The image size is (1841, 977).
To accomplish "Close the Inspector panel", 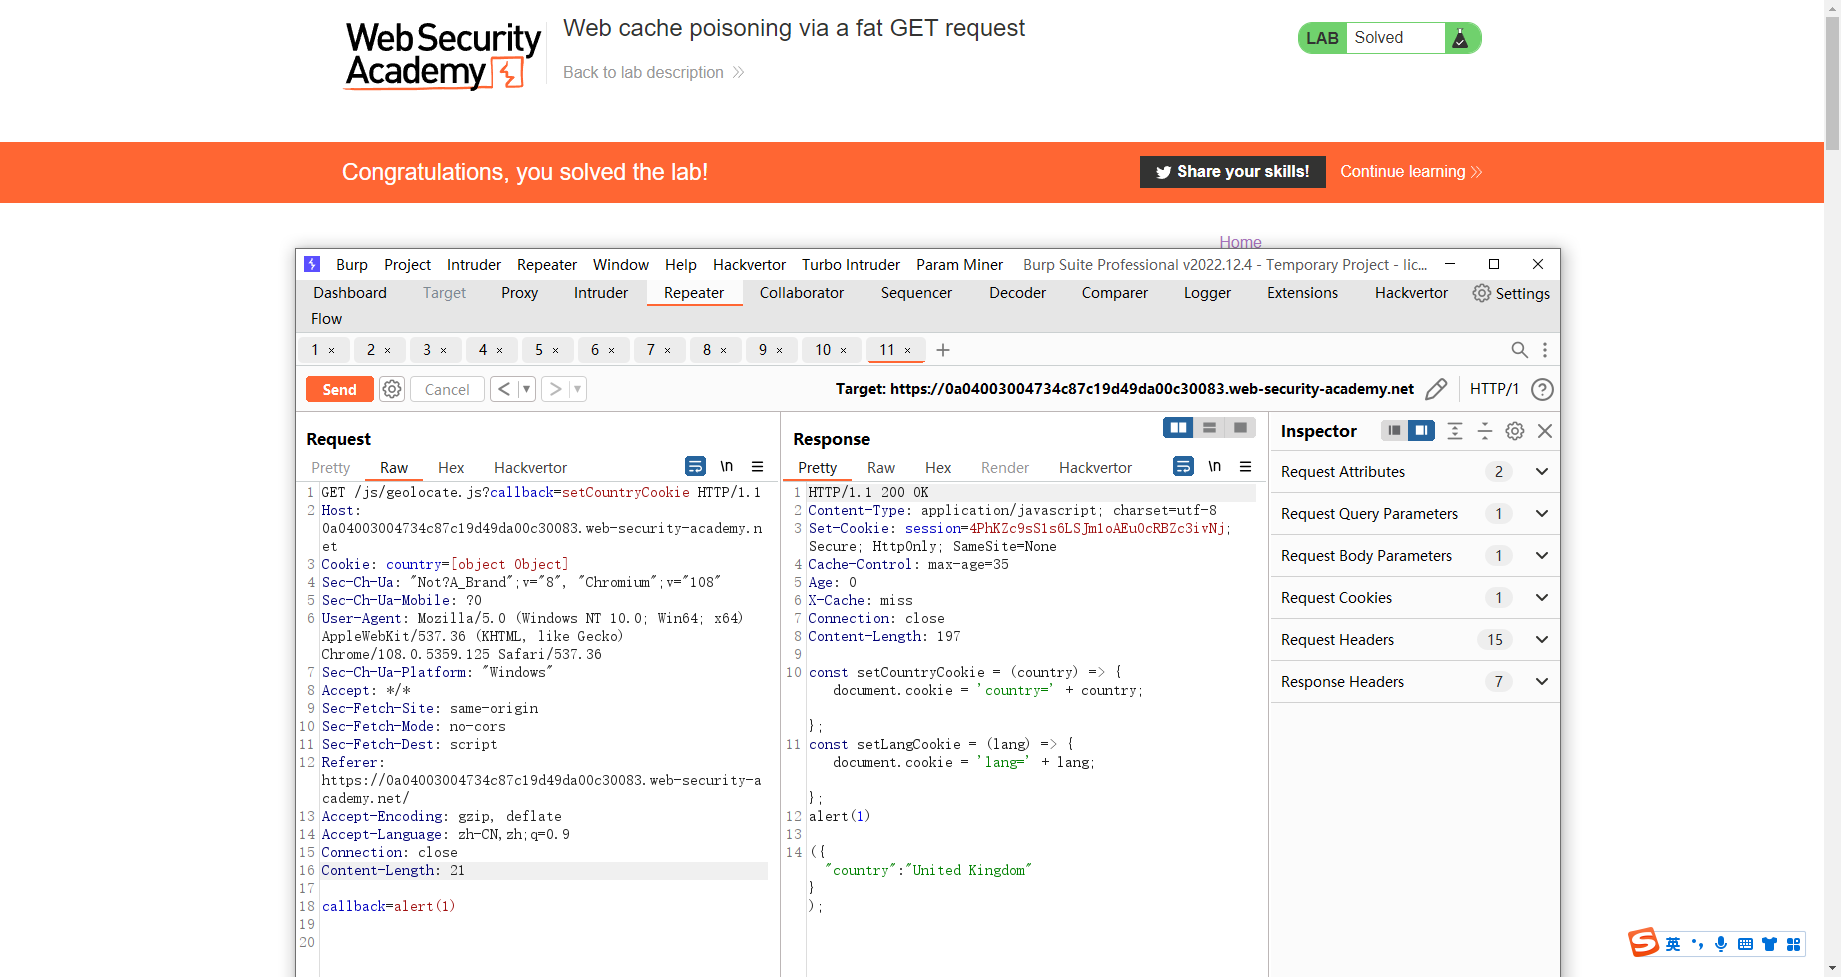I will point(1545,430).
